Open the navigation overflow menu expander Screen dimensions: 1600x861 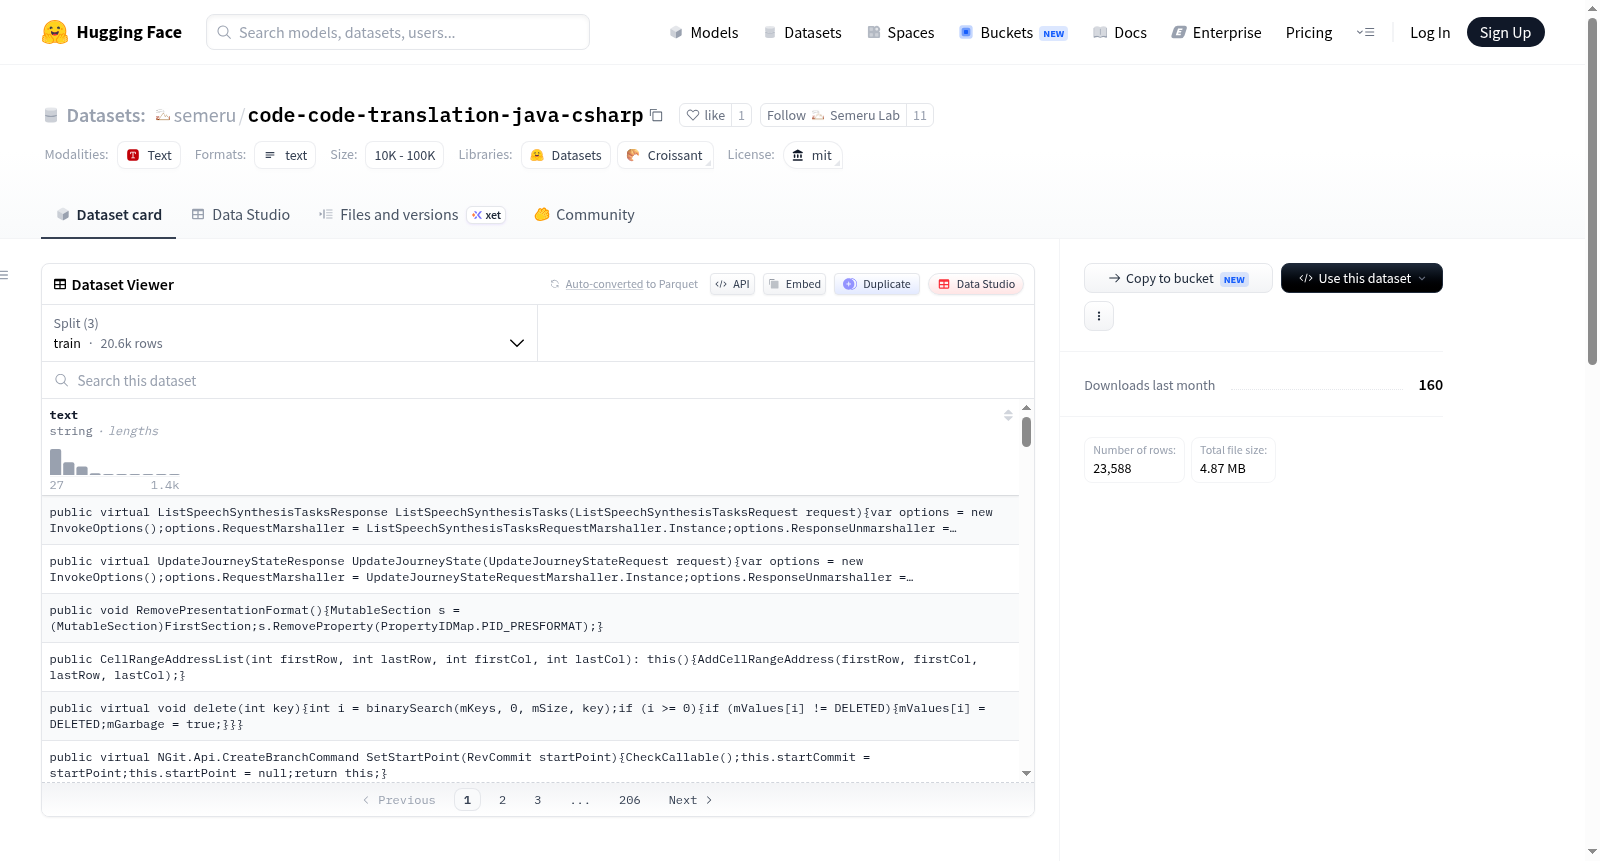[x=1365, y=32]
